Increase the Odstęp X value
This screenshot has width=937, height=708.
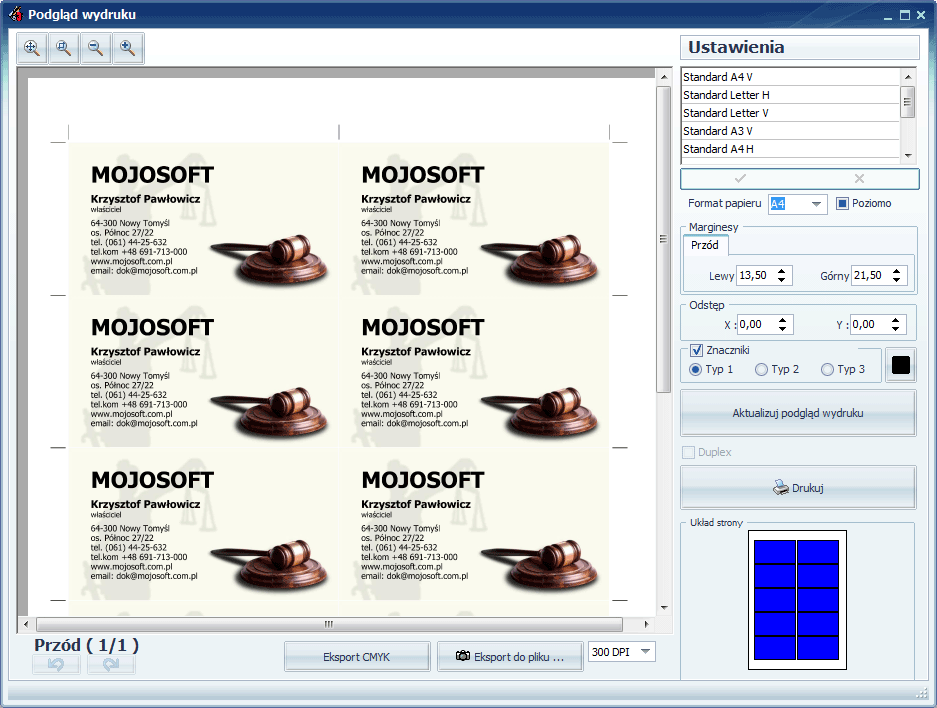click(782, 320)
